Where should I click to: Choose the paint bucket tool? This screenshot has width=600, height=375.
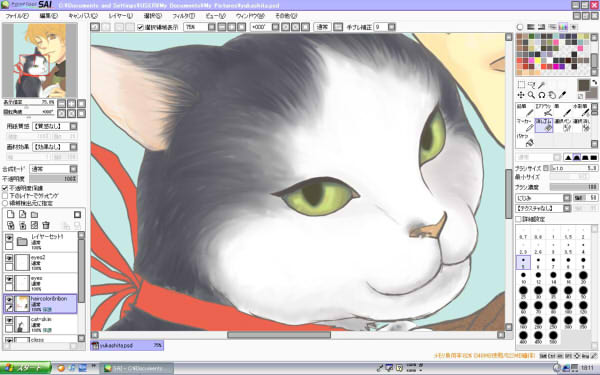525,140
